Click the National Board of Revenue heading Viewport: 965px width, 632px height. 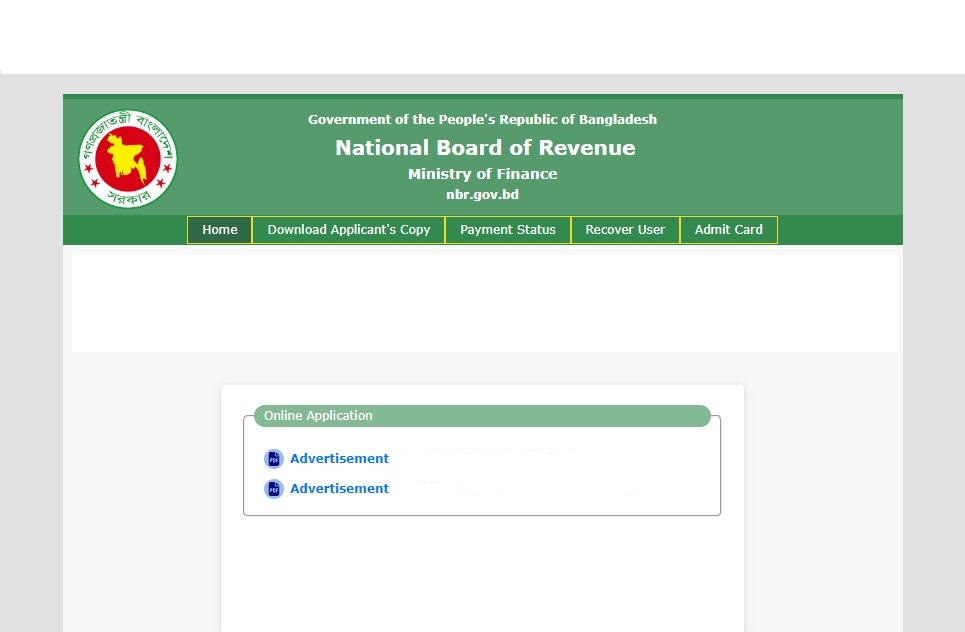[485, 148]
